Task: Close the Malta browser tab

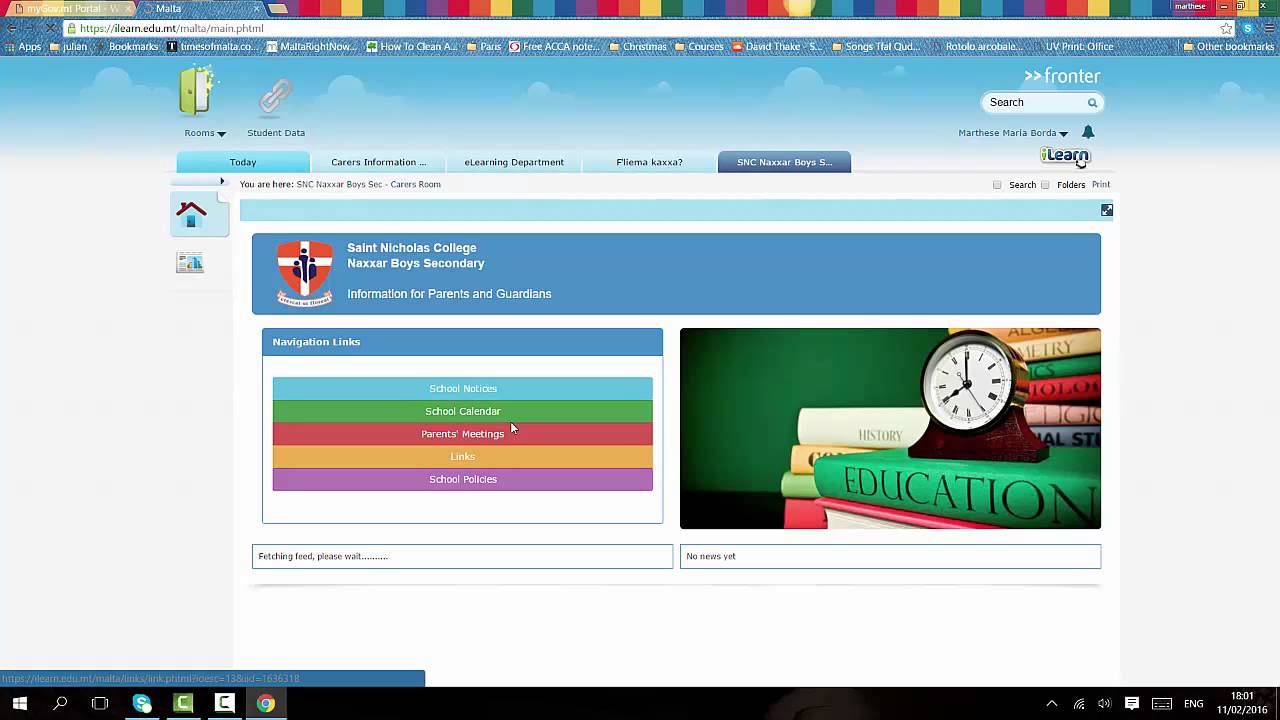Action: pos(254,8)
